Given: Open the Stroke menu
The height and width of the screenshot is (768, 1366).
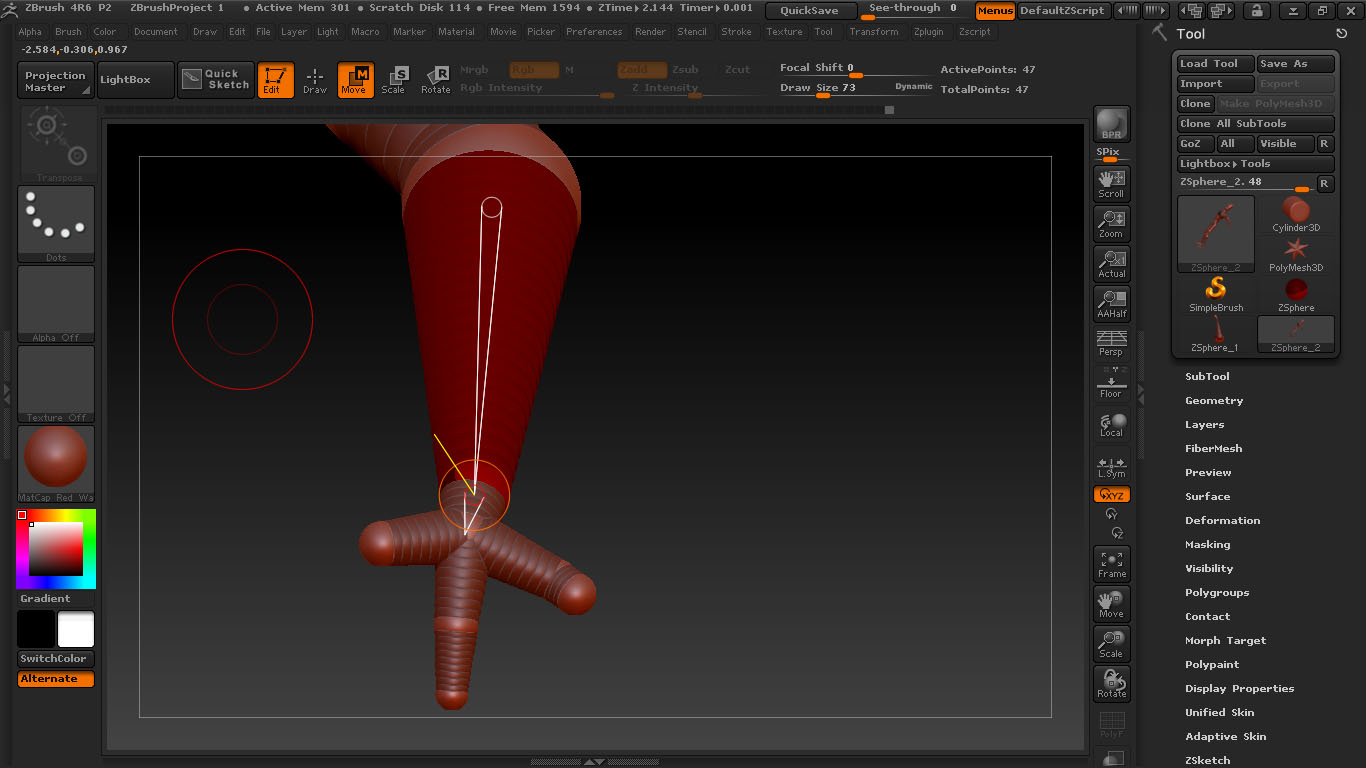Looking at the screenshot, I should point(736,32).
